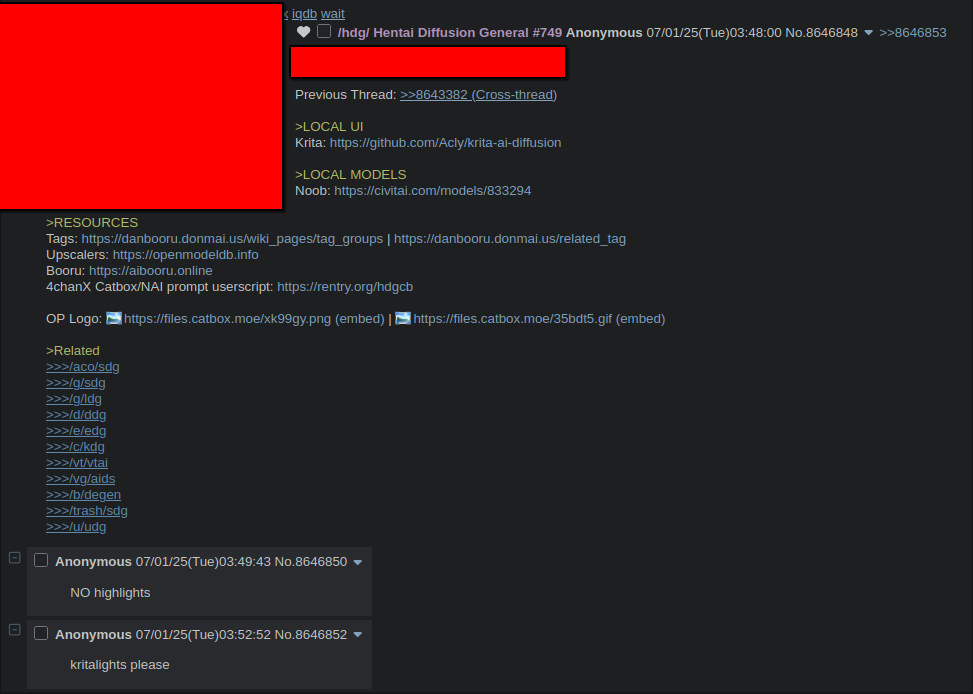Image resolution: width=973 pixels, height=694 pixels.
Task: Open the civitai models/833294 link
Action: pyautogui.click(x=433, y=191)
